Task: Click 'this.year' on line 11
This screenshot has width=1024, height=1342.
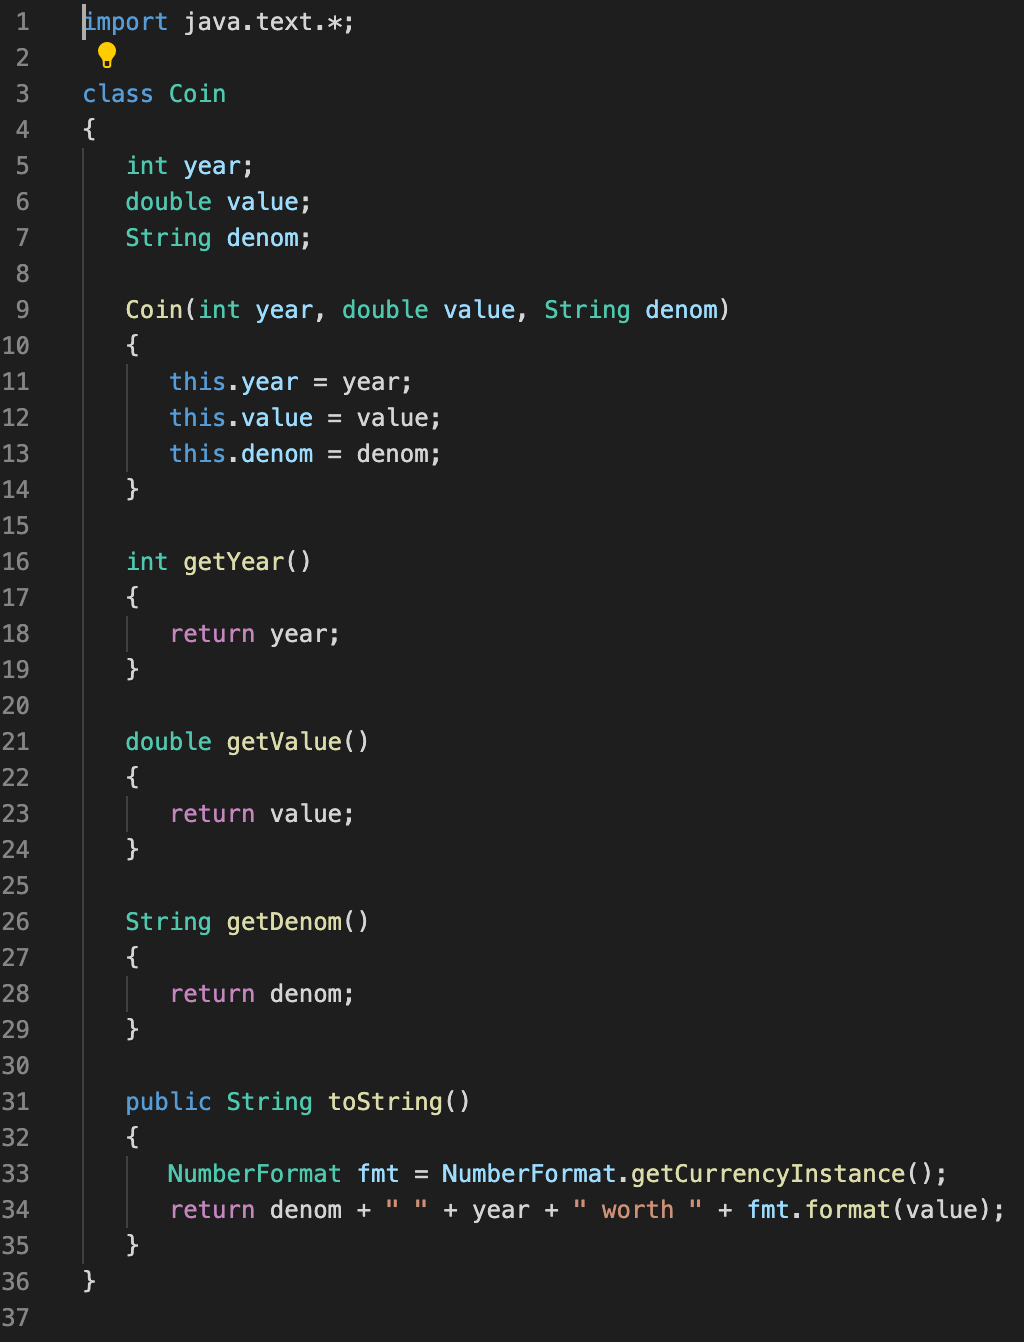Action: [233, 382]
